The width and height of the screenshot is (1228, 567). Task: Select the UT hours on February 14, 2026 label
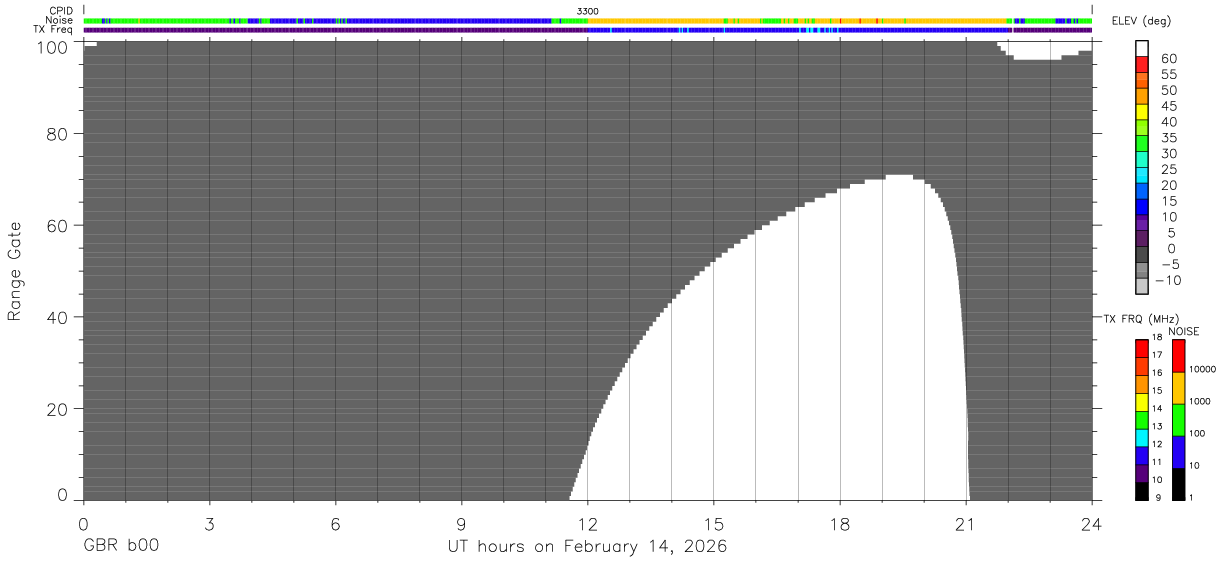click(587, 547)
